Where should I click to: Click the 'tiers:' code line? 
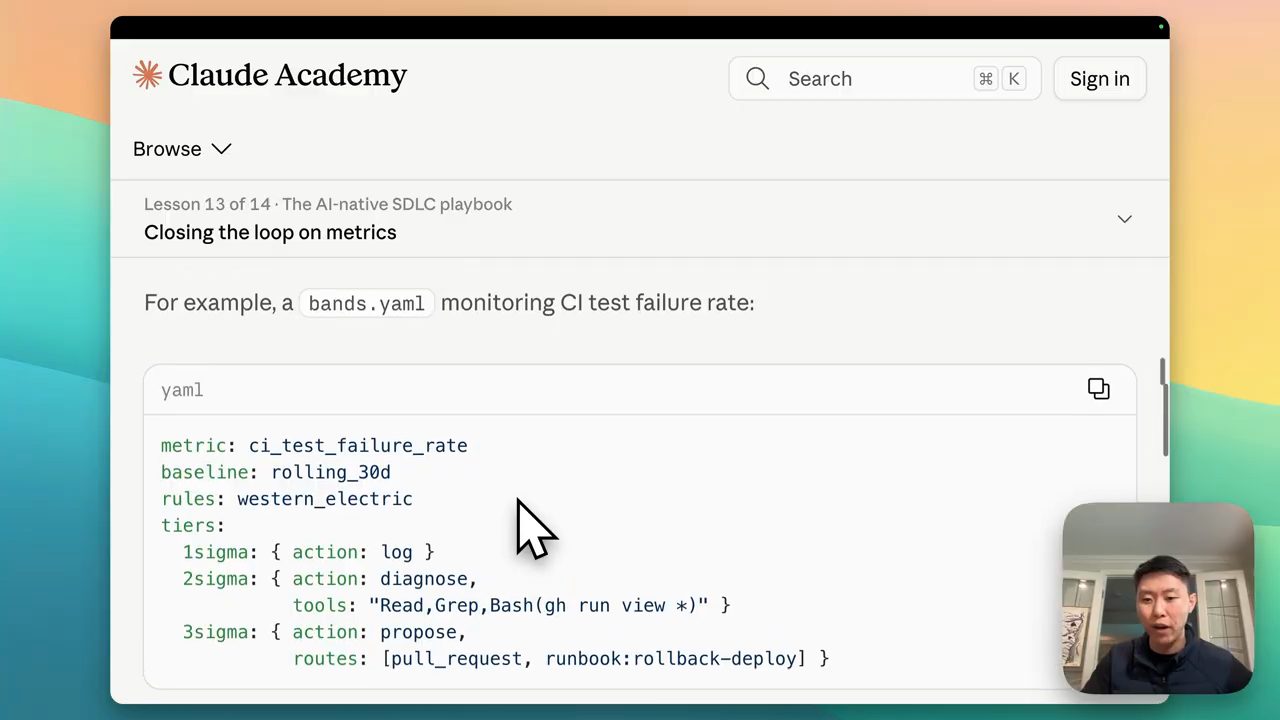pos(193,525)
